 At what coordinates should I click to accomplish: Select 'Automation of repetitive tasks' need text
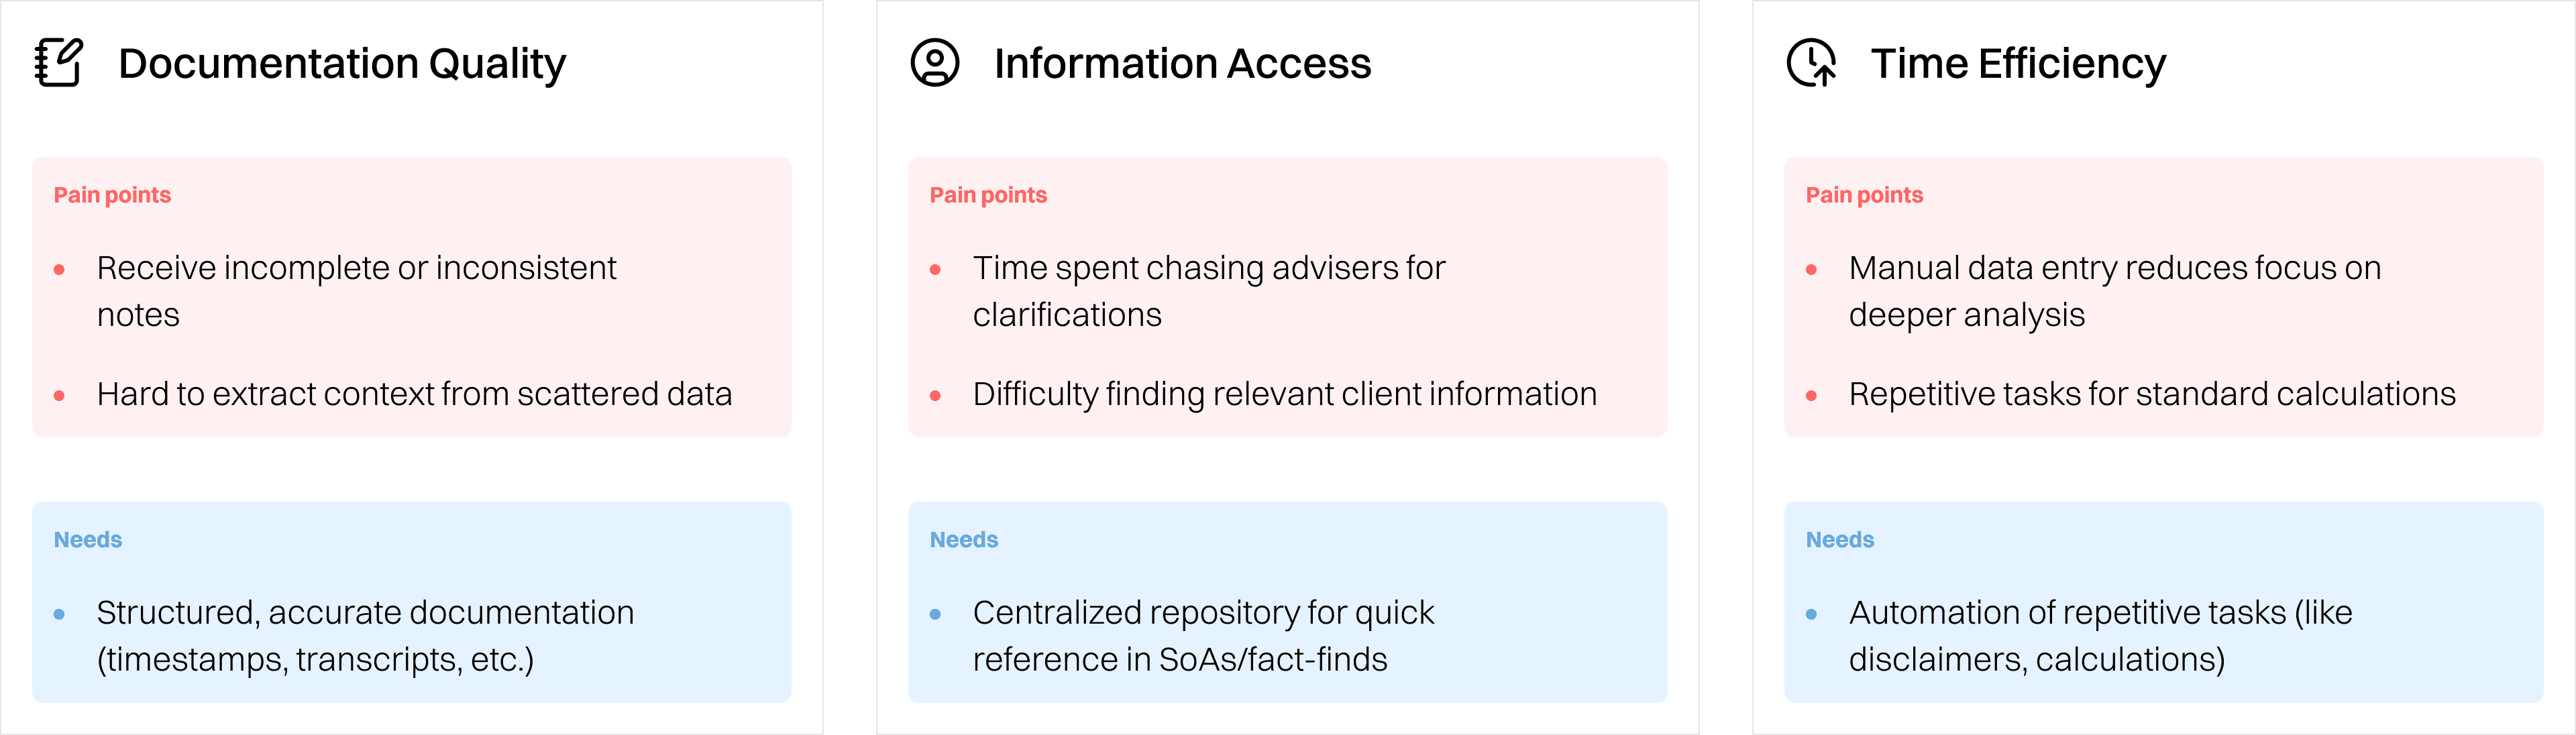pos(2100,636)
